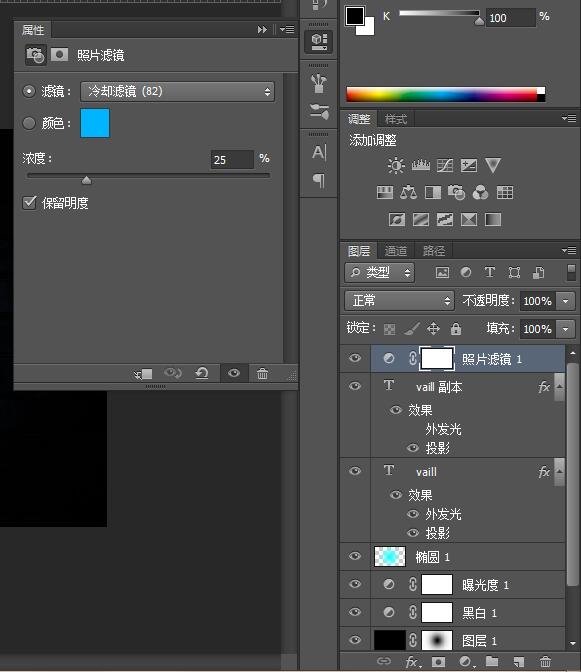Add a Posterize adjustment

point(421,220)
